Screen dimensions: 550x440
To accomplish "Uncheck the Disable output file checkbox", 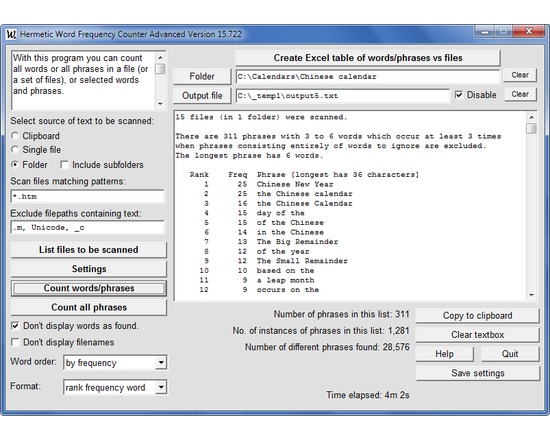I will tap(459, 95).
